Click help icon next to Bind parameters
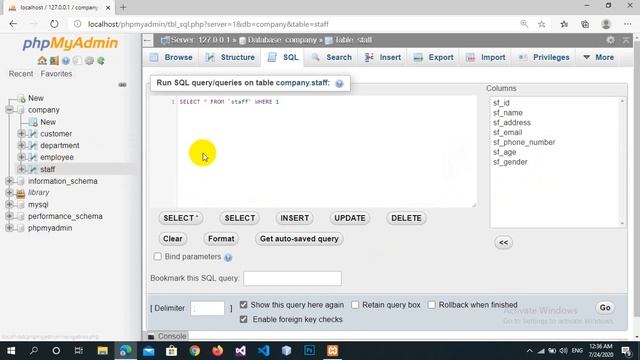The height and width of the screenshot is (360, 640). [228, 257]
